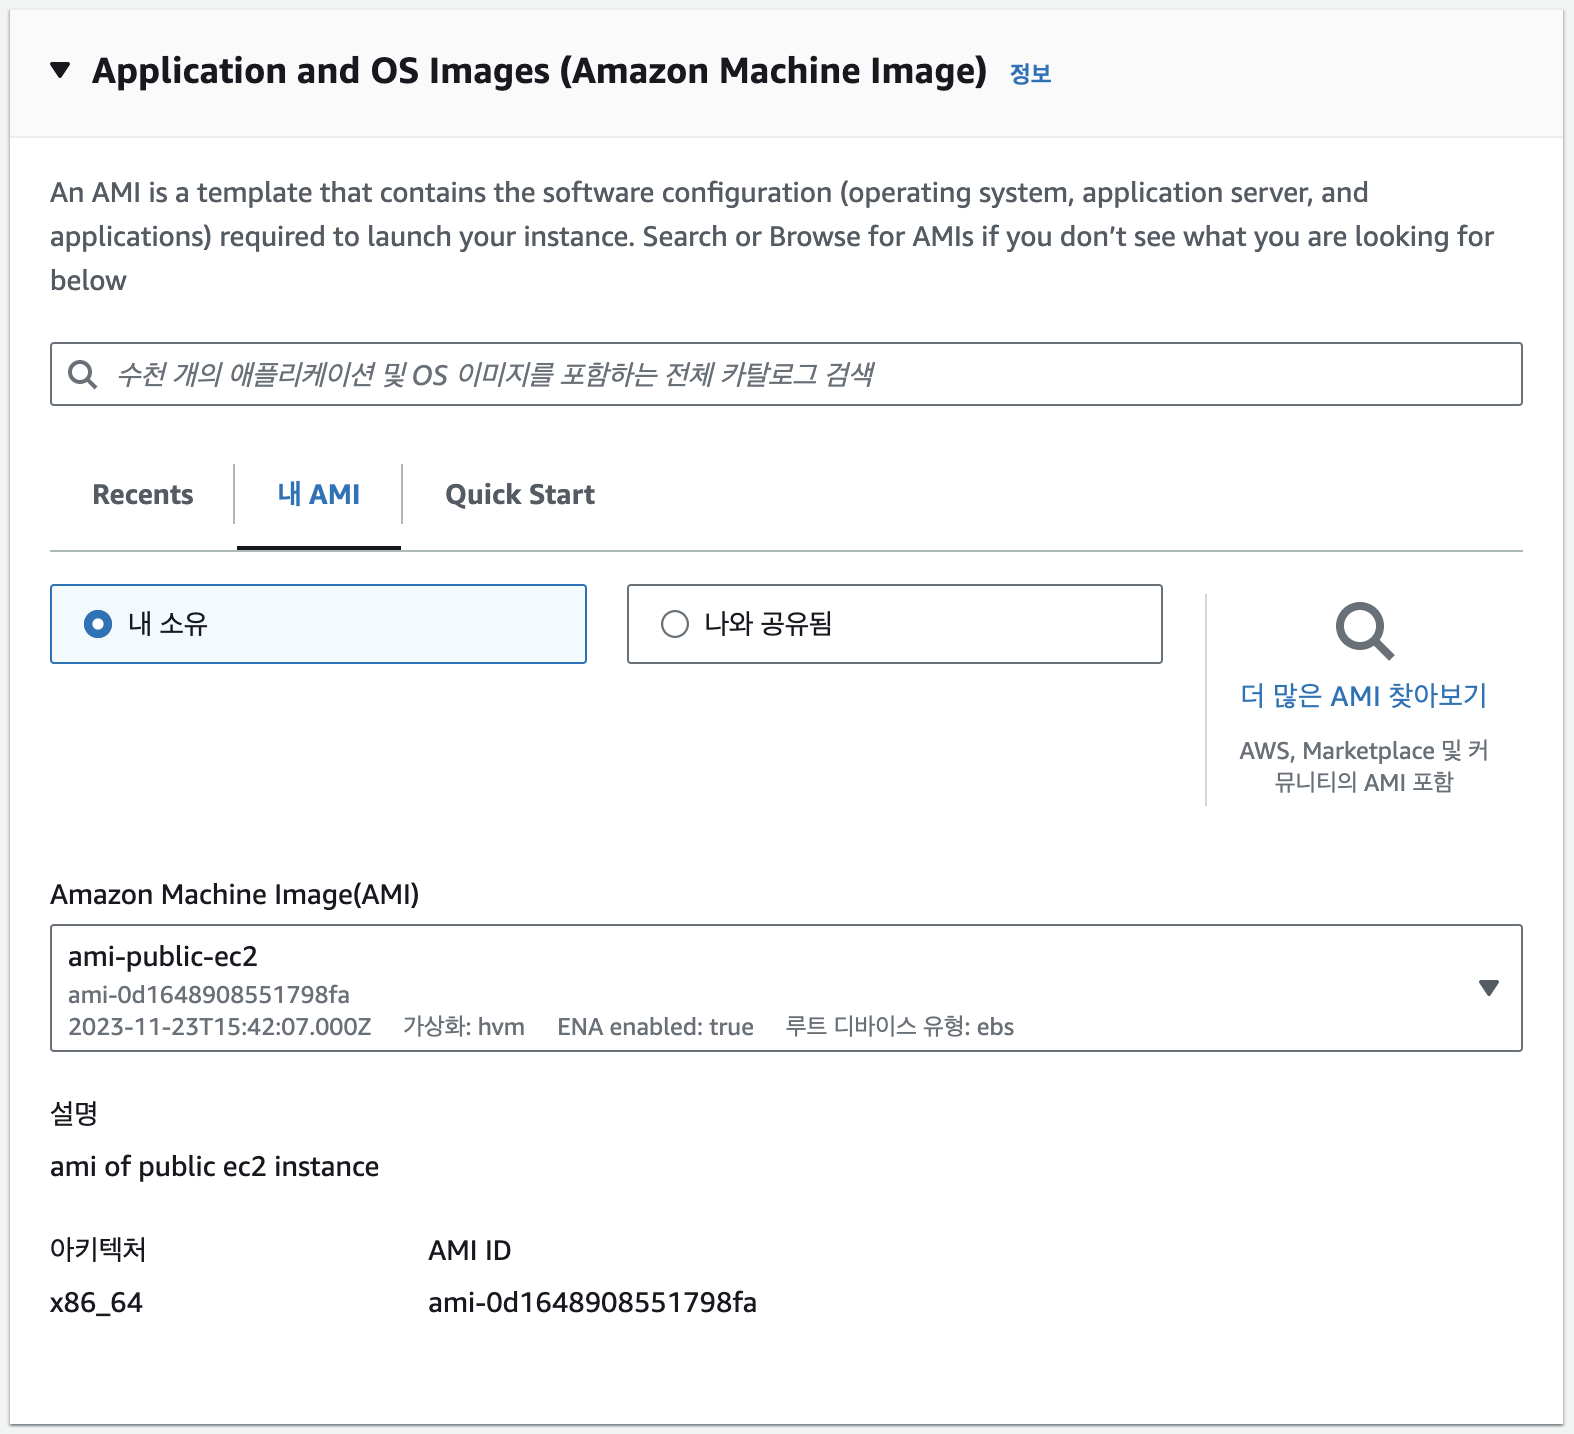Choose the 나와 공유됨 radio option
Screen dimensions: 1574x1434
(x=894, y=624)
